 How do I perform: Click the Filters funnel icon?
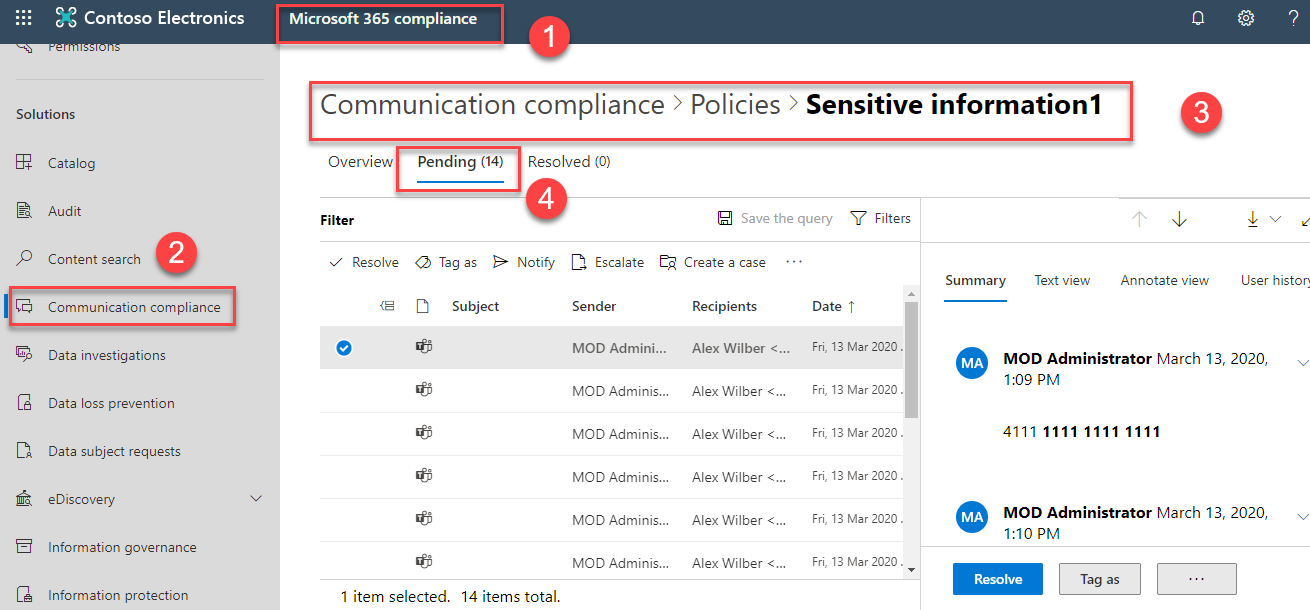(858, 218)
